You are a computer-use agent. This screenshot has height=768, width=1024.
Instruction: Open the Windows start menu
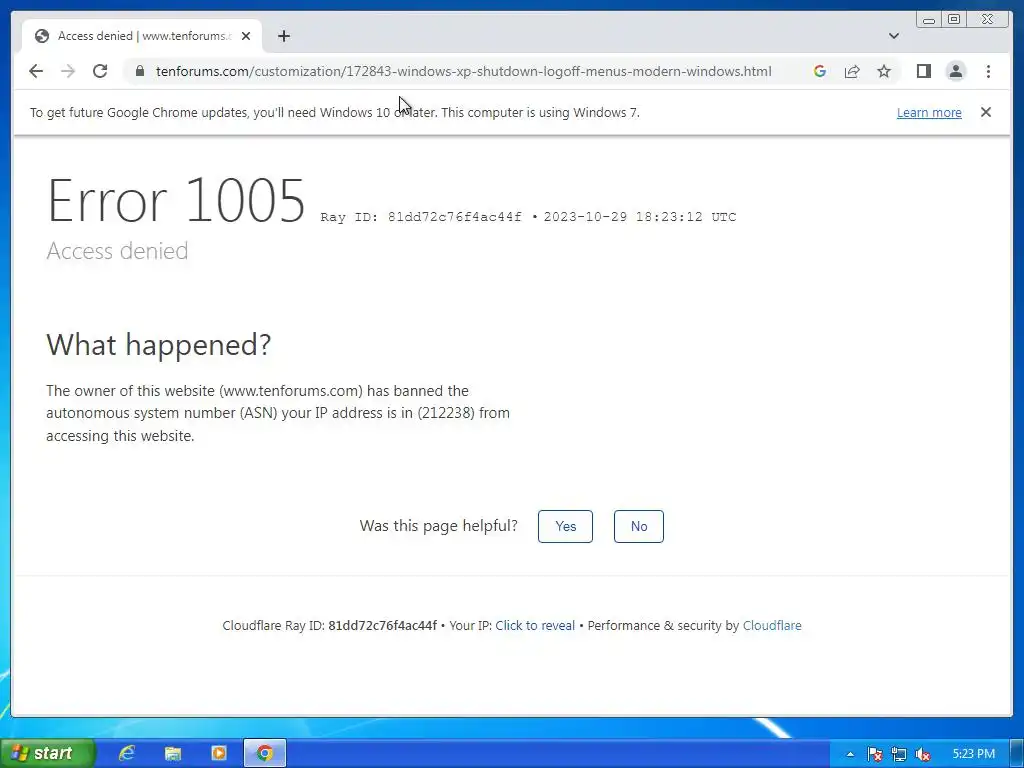tap(47, 753)
